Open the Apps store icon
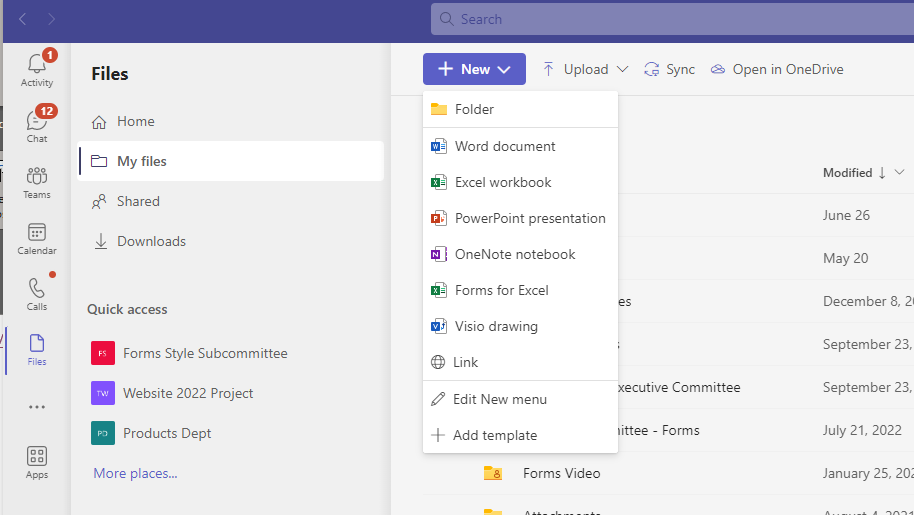This screenshot has width=914, height=515. point(37,463)
